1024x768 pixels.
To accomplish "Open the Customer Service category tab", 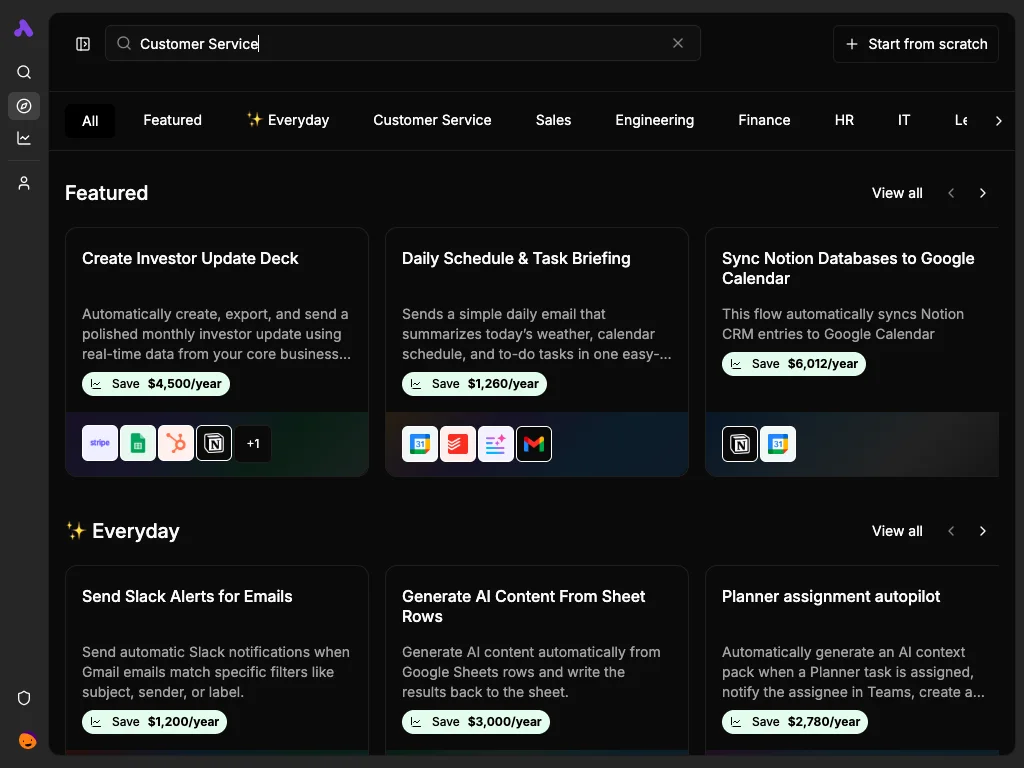I will [x=432, y=120].
